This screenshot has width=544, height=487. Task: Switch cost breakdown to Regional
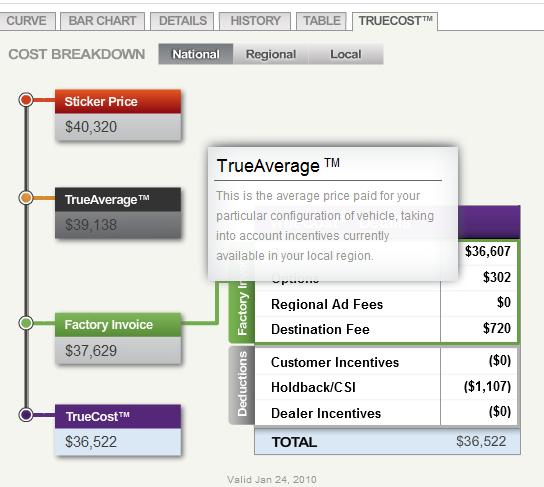271,54
